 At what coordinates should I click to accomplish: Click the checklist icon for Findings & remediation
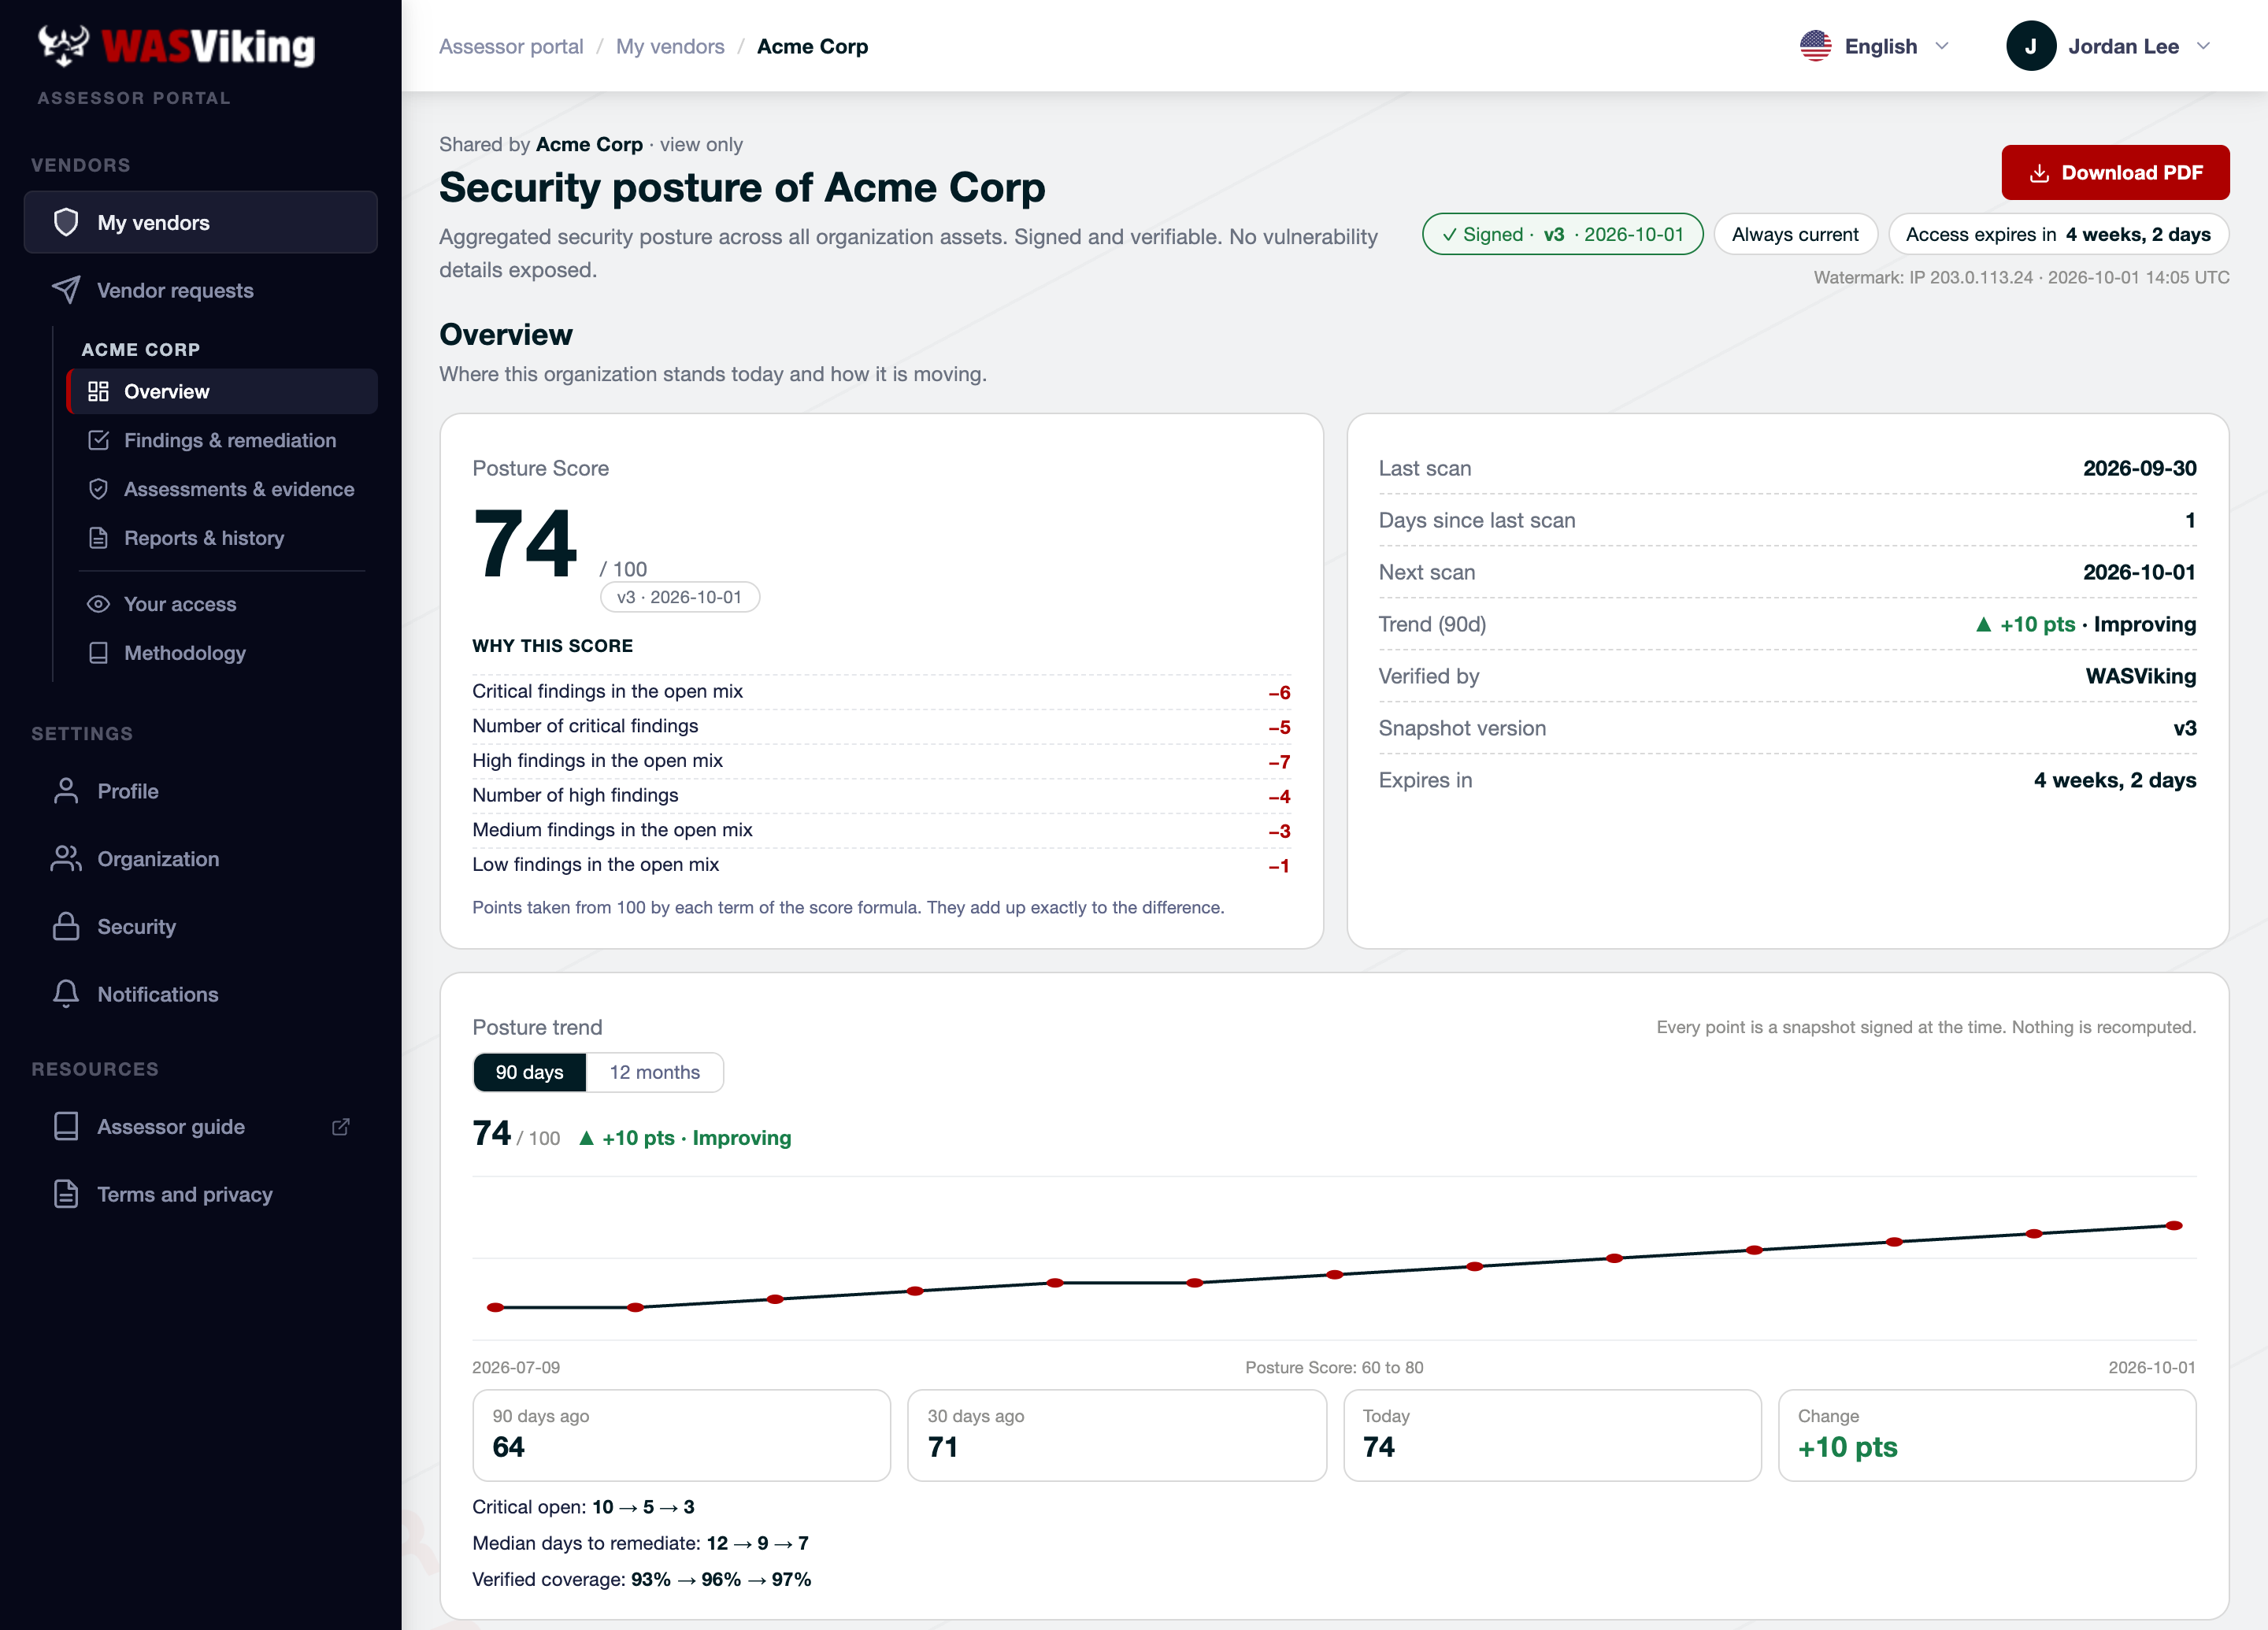click(98, 440)
